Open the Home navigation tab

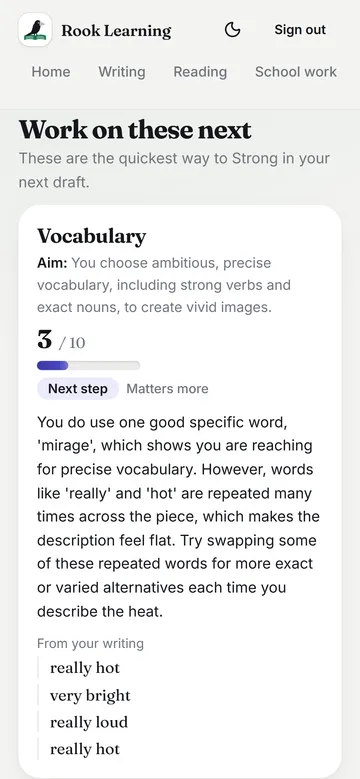click(x=51, y=72)
